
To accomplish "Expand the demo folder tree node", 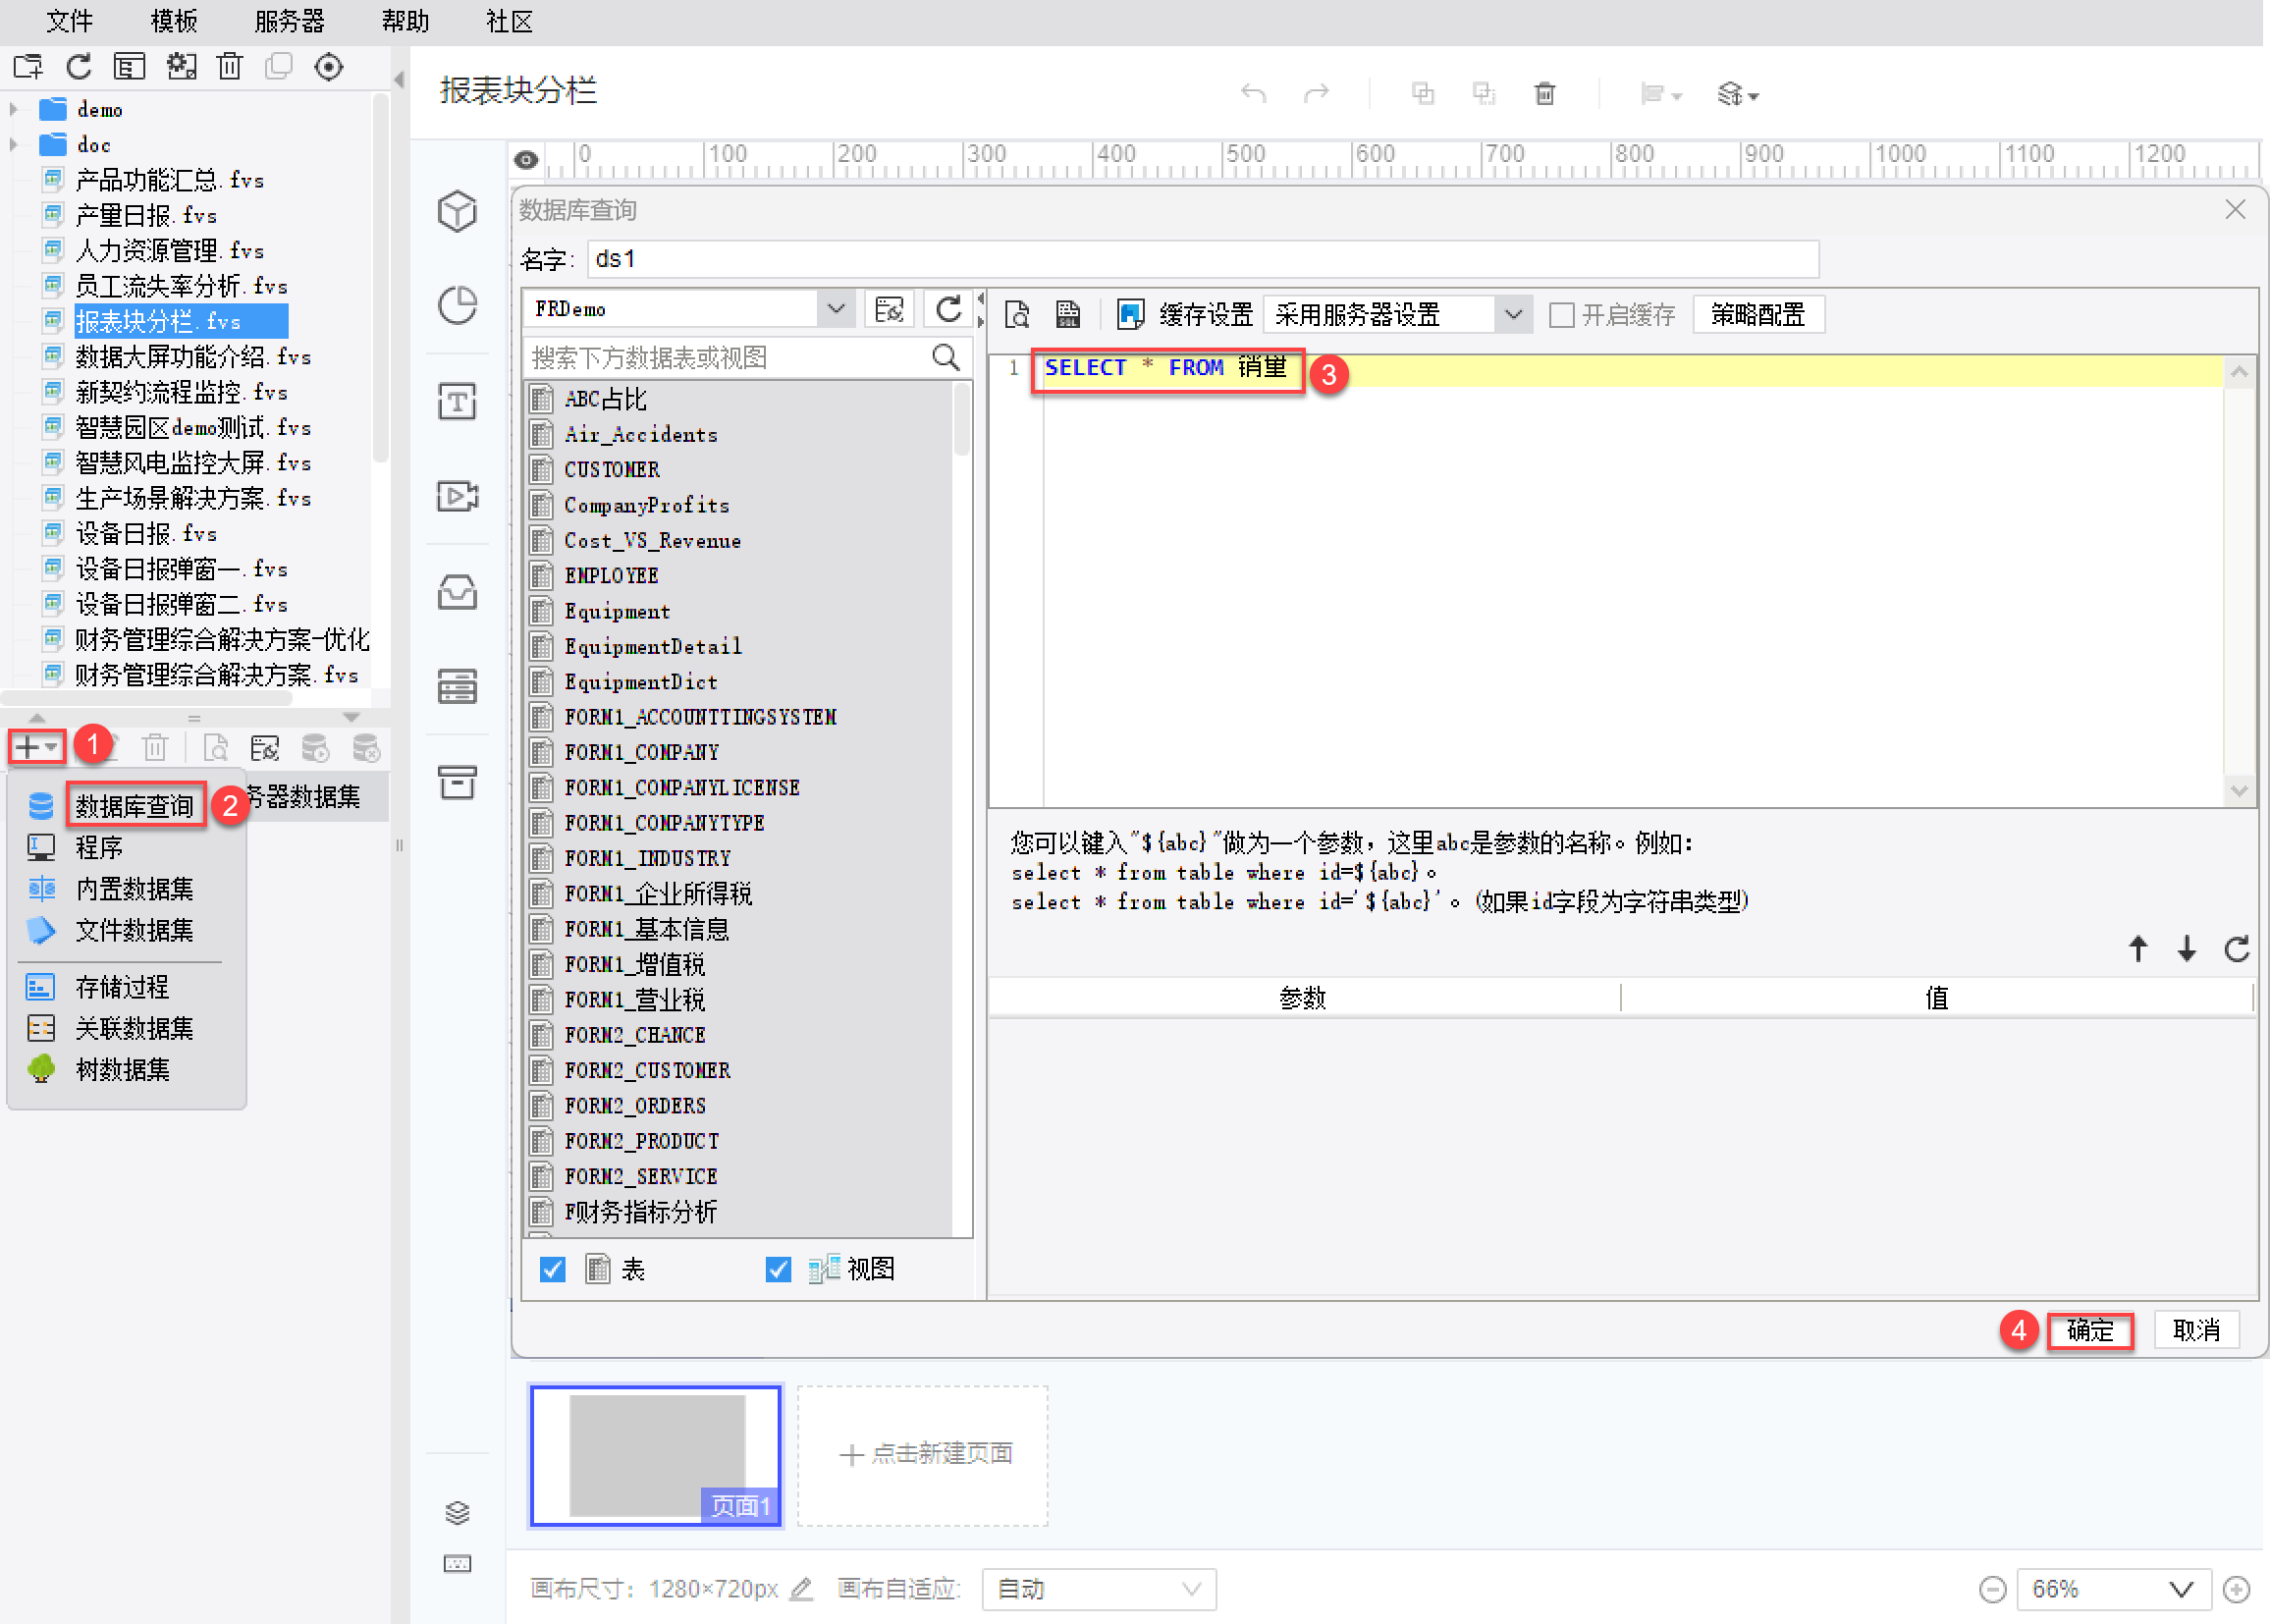I will tap(14, 109).
